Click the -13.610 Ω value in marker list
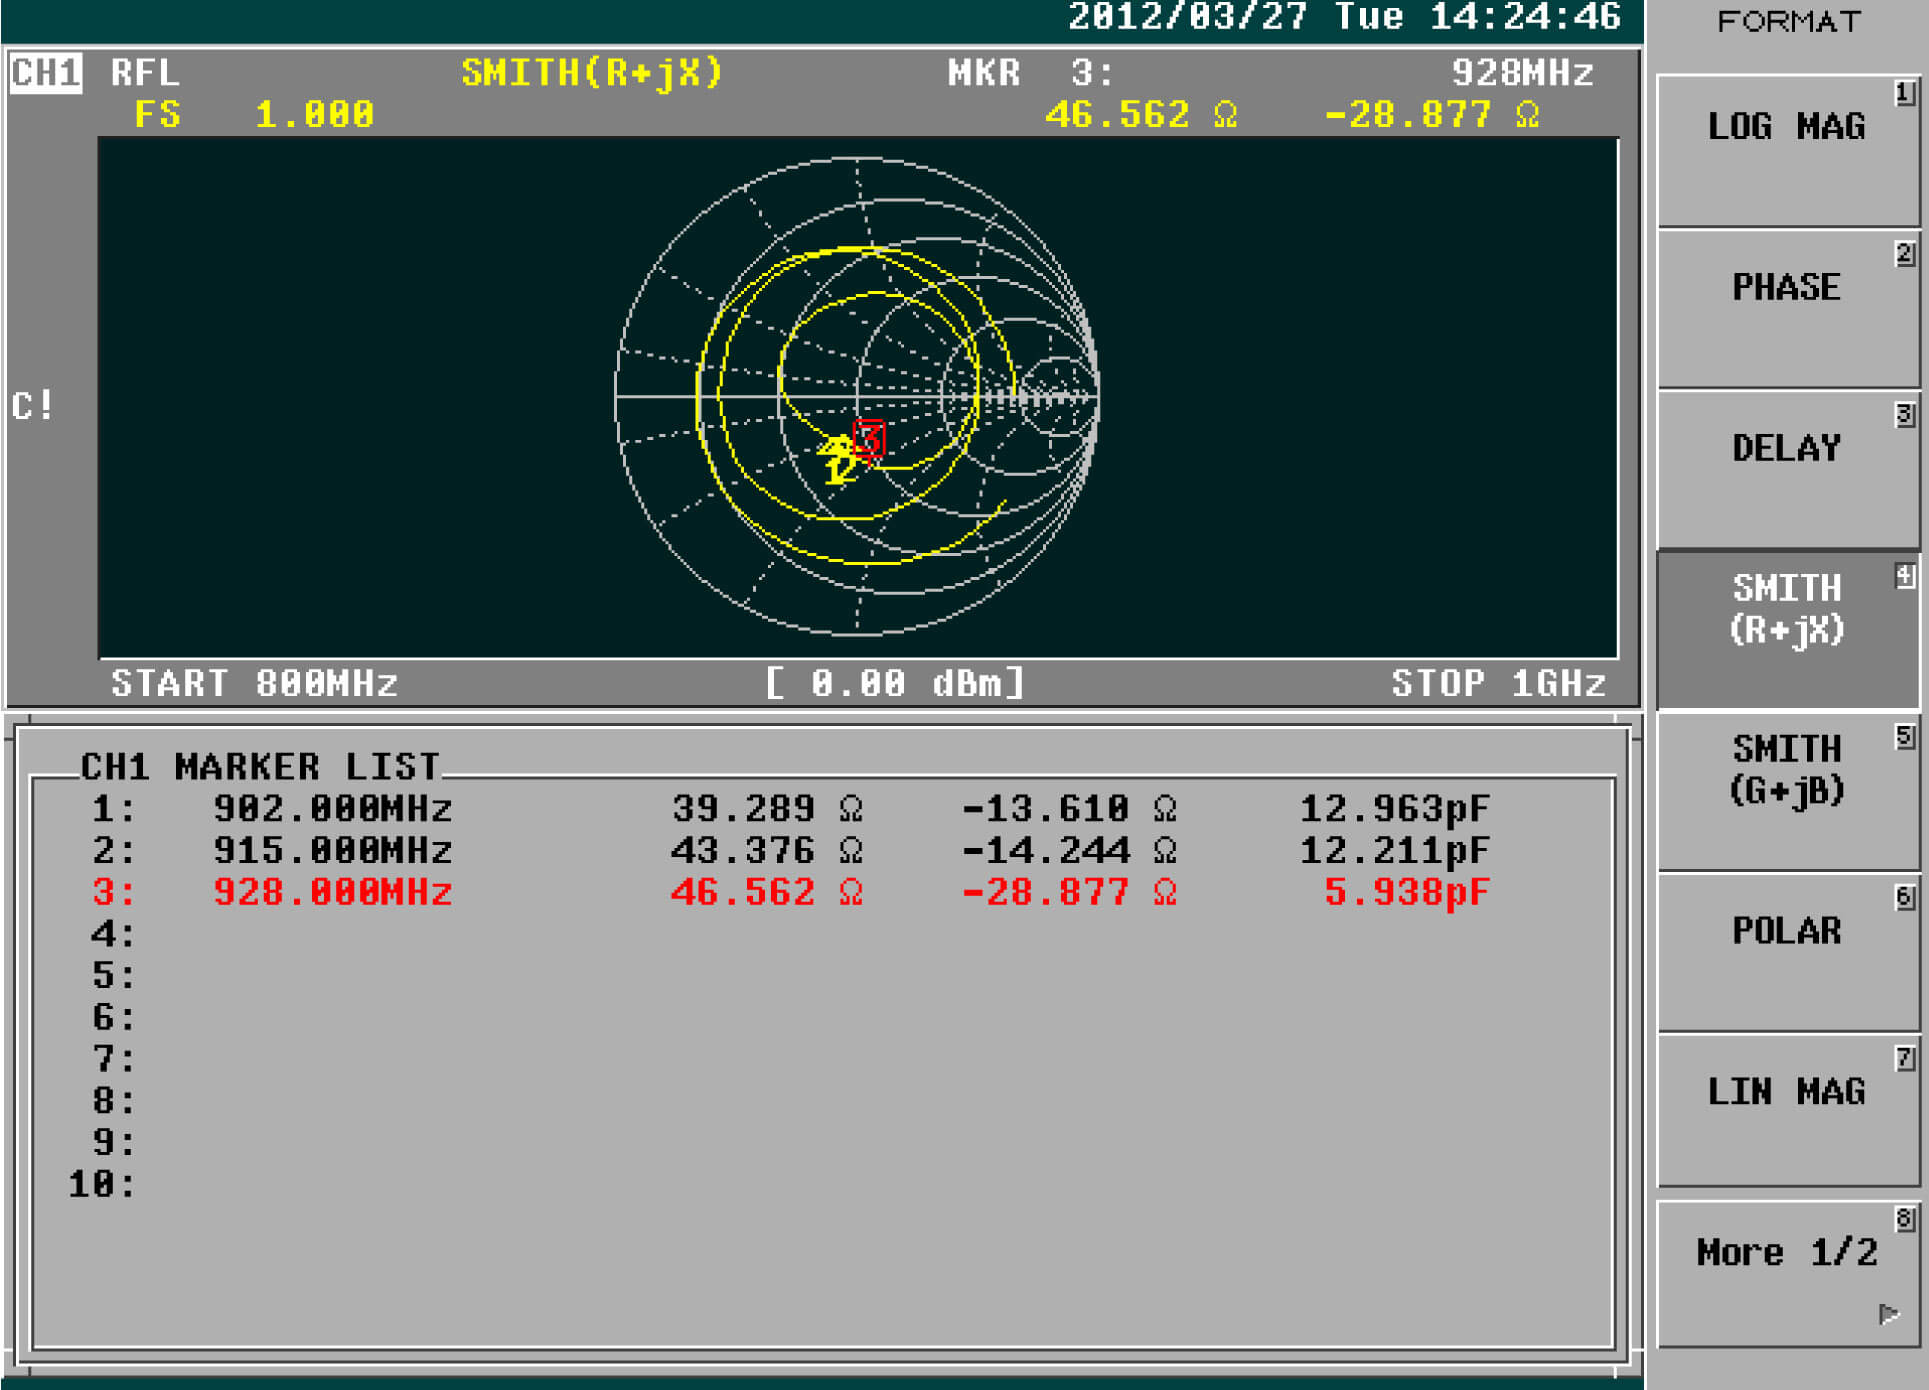Image resolution: width=1929 pixels, height=1390 pixels. point(1070,808)
